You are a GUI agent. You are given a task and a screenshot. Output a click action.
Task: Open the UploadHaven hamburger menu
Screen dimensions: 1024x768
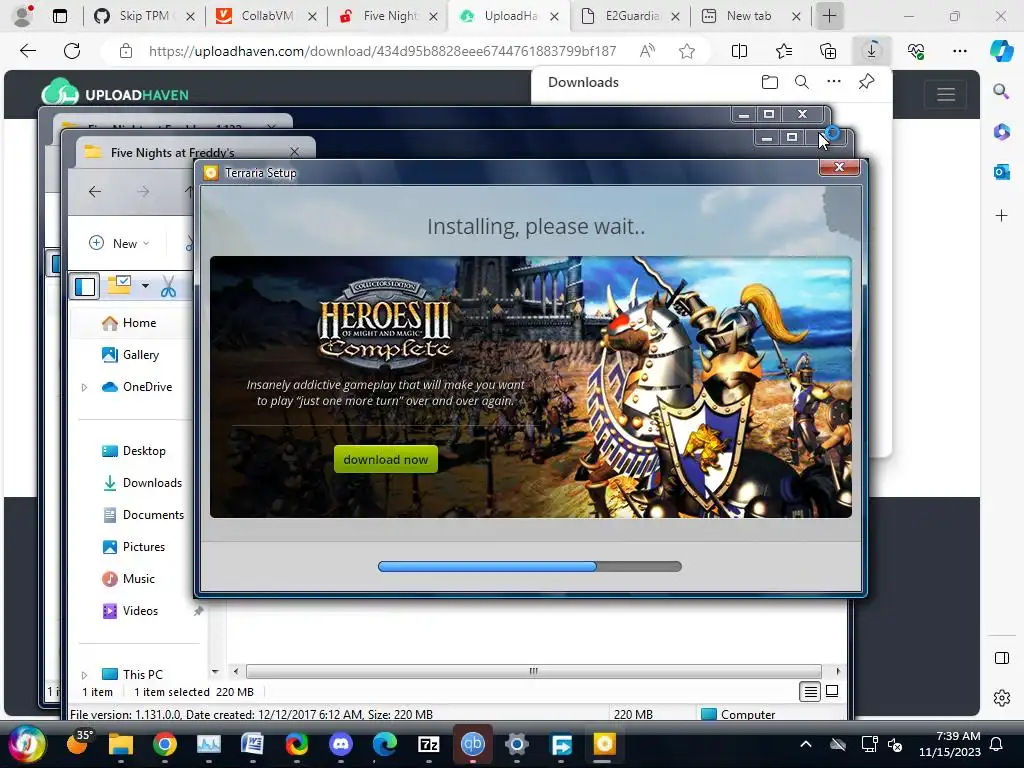pos(946,95)
